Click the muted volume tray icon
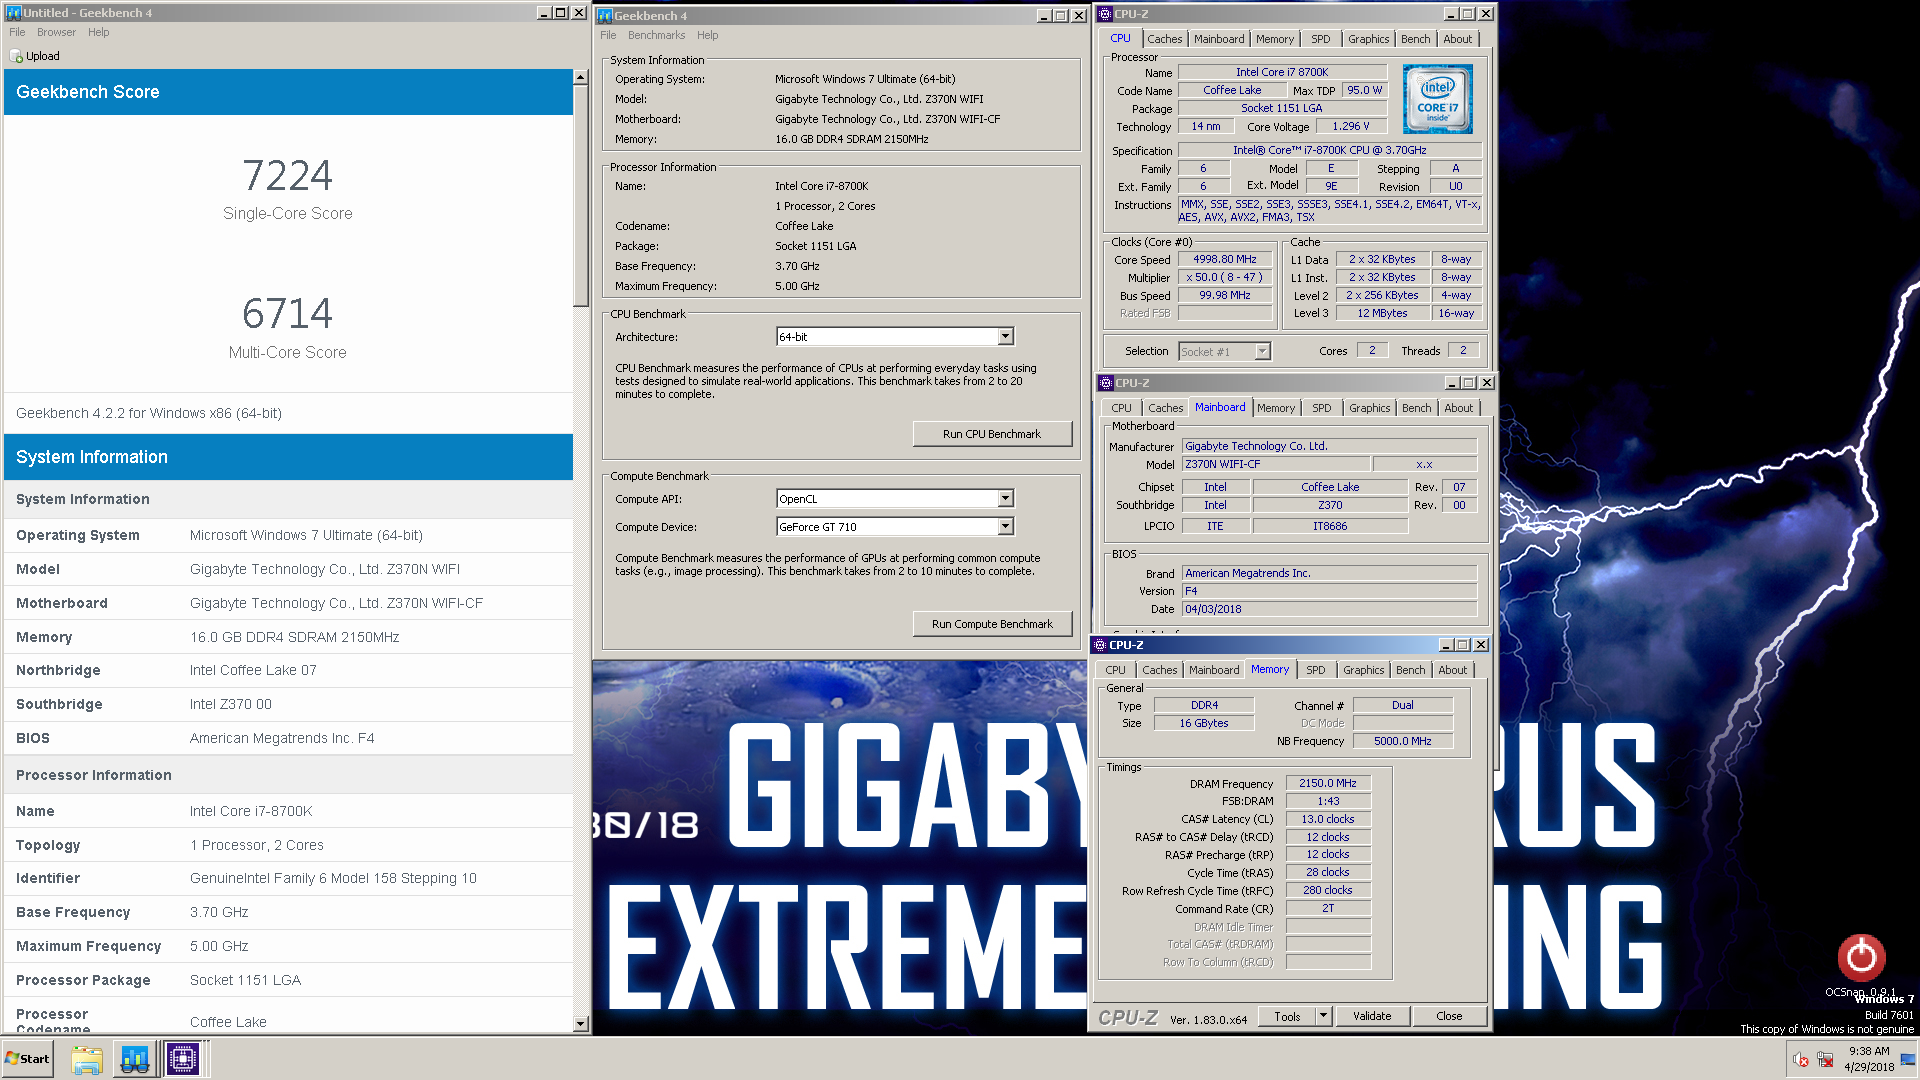1920x1080 pixels. click(1800, 1059)
